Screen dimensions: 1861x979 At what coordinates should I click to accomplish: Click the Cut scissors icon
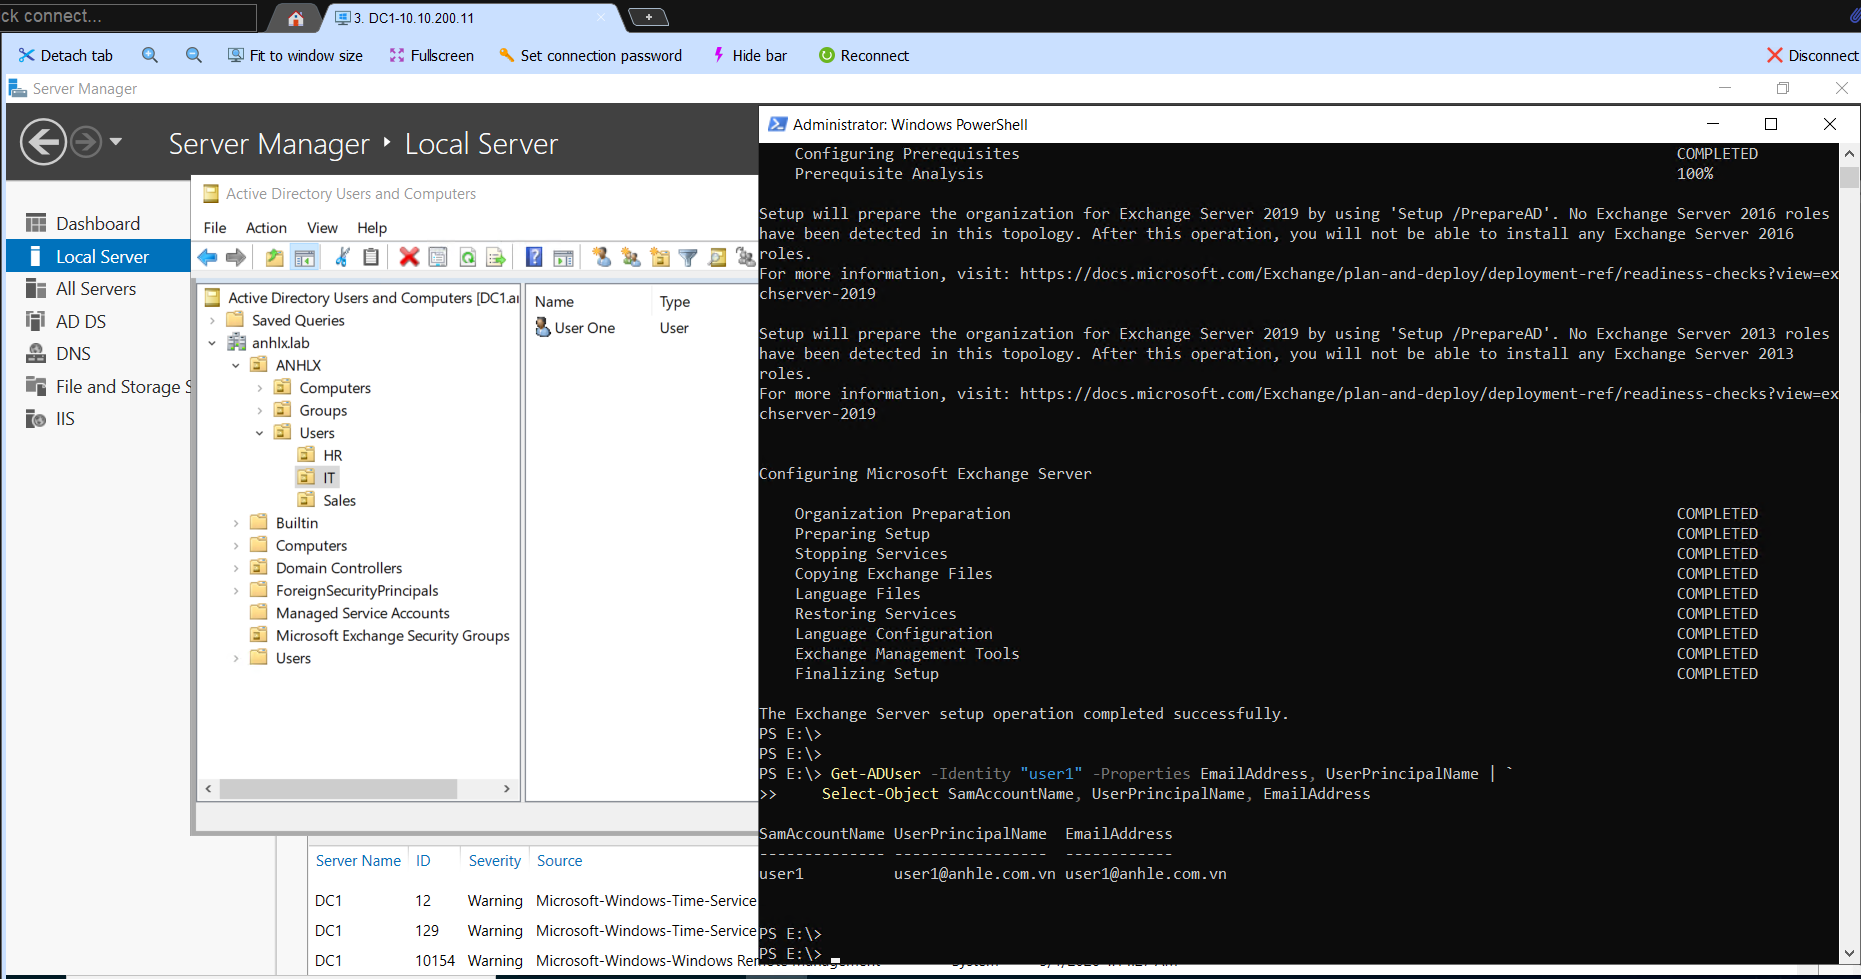pyautogui.click(x=342, y=258)
